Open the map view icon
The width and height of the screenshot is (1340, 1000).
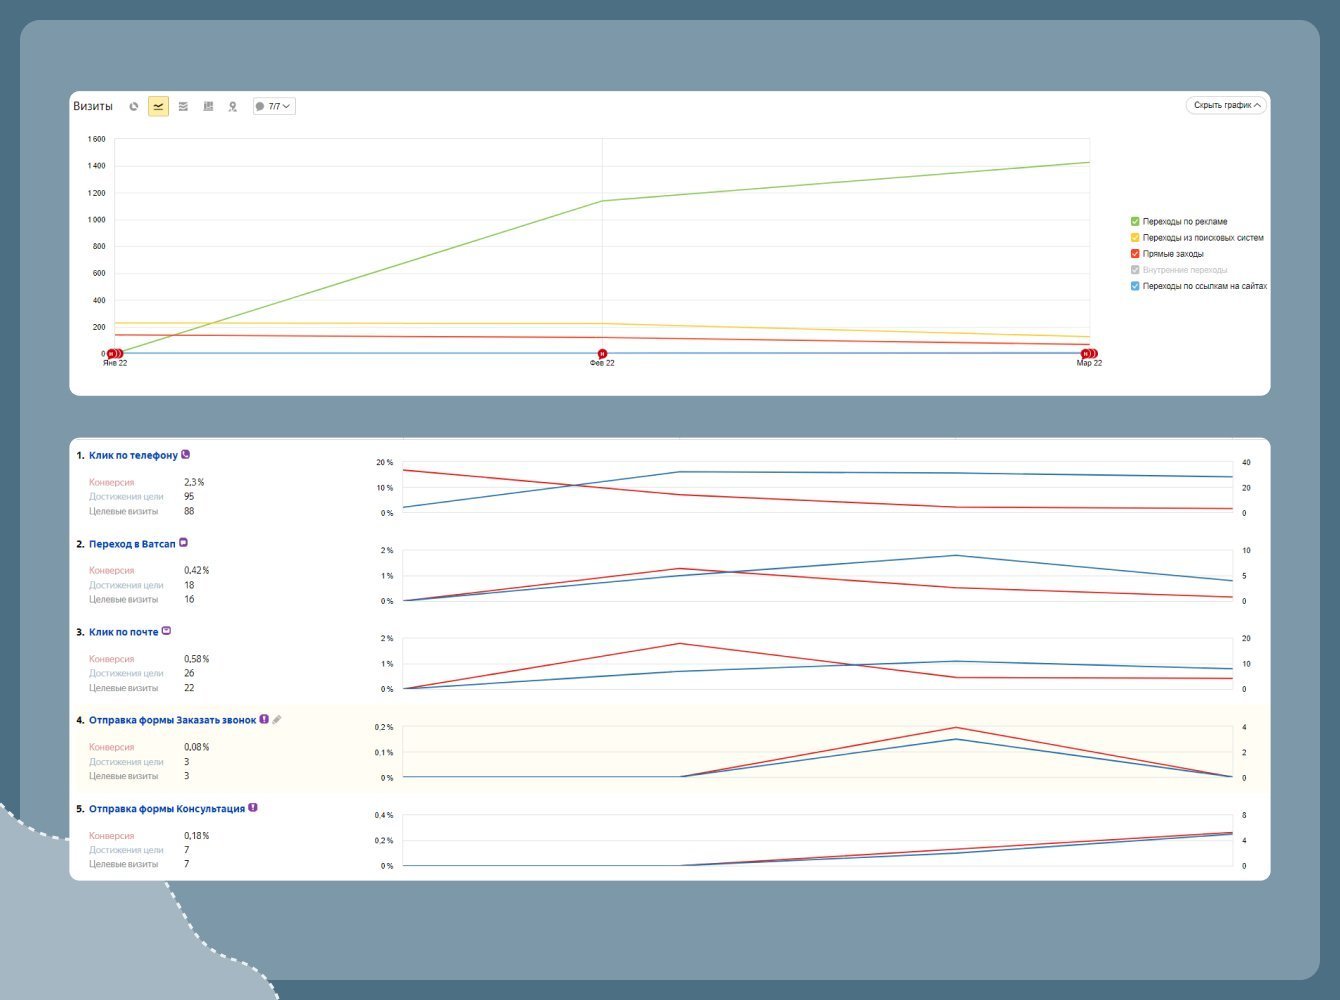233,106
